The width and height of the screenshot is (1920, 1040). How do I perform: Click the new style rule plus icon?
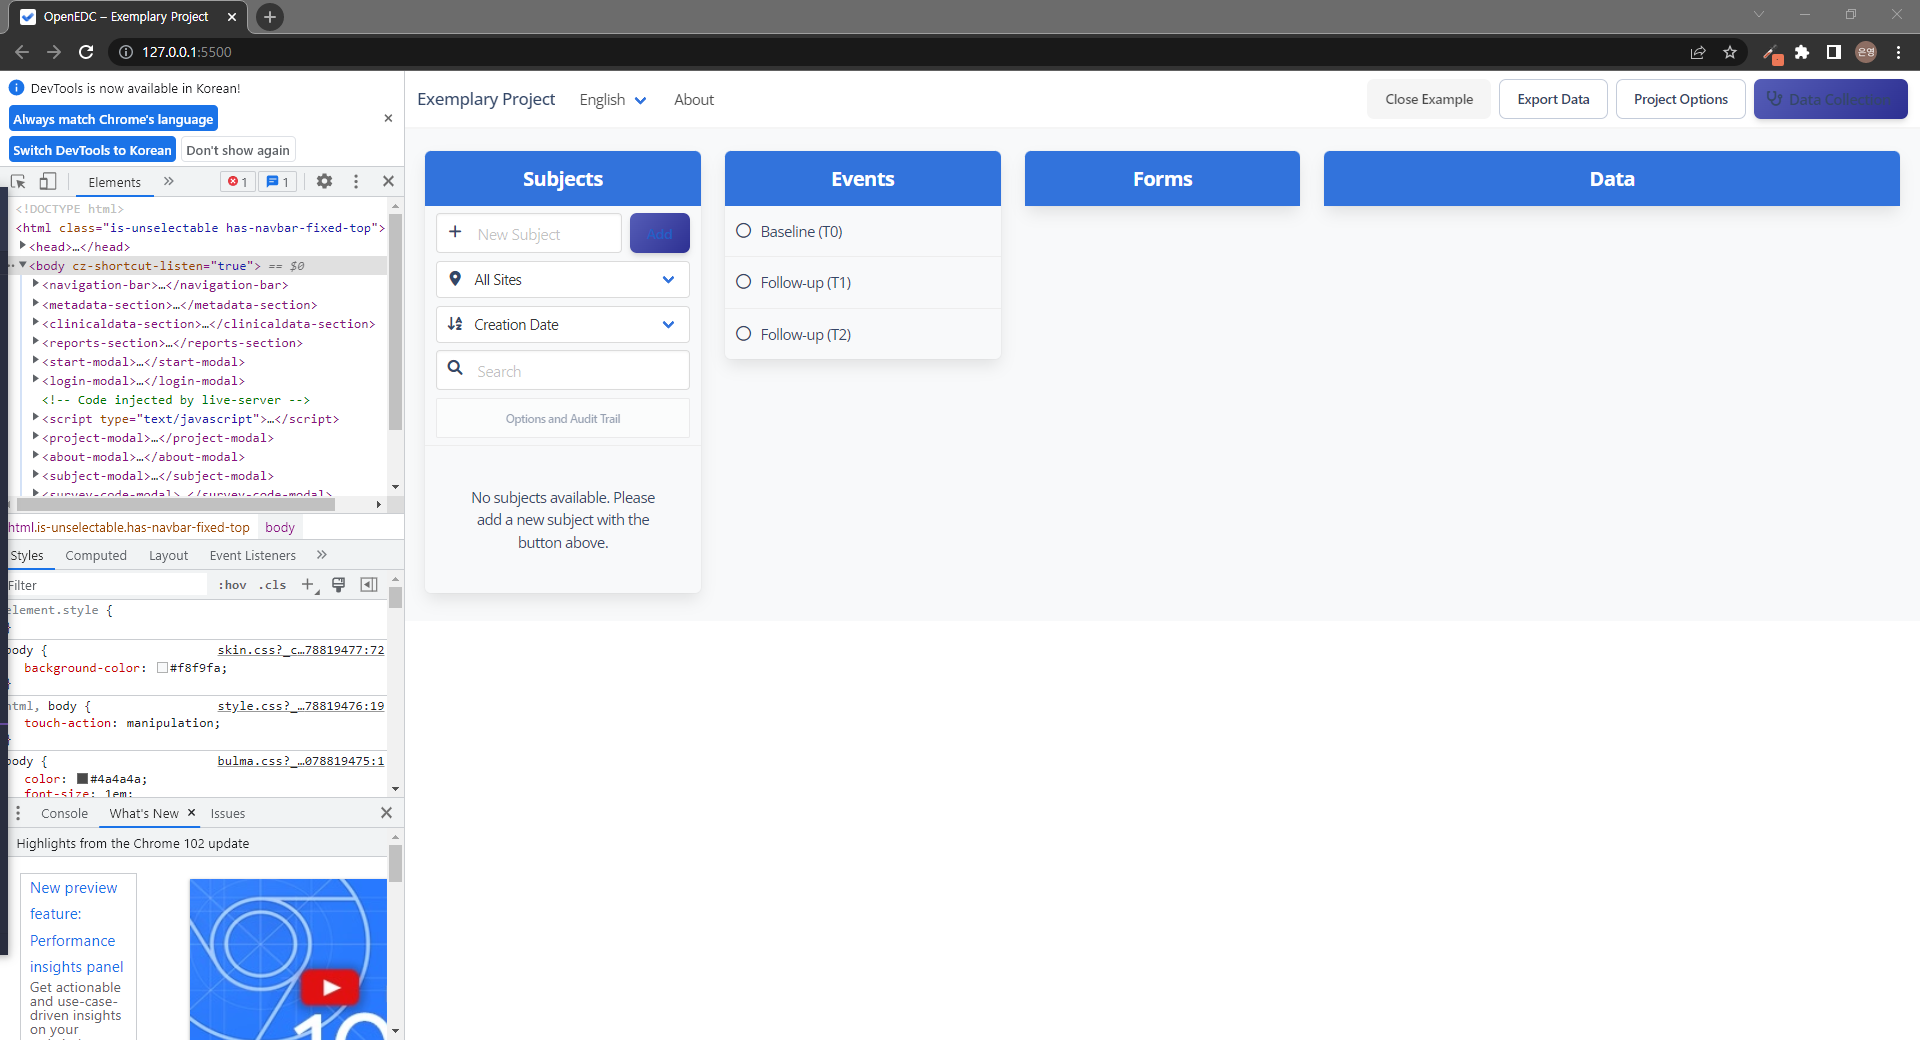[309, 585]
